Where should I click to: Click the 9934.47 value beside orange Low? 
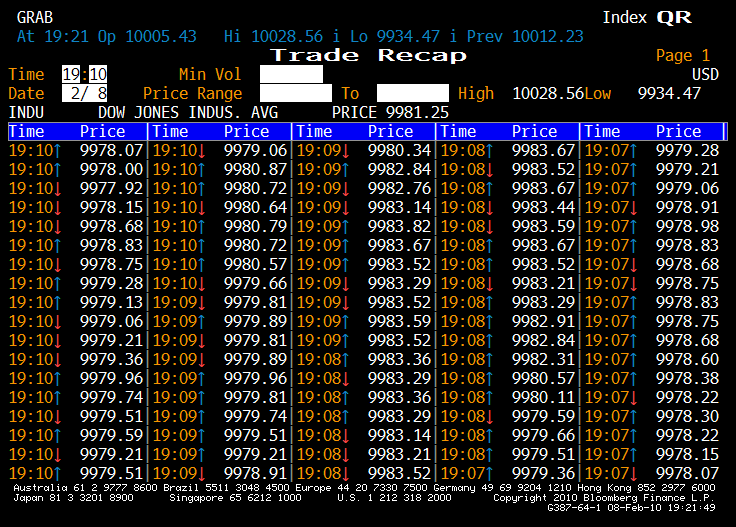click(669, 93)
